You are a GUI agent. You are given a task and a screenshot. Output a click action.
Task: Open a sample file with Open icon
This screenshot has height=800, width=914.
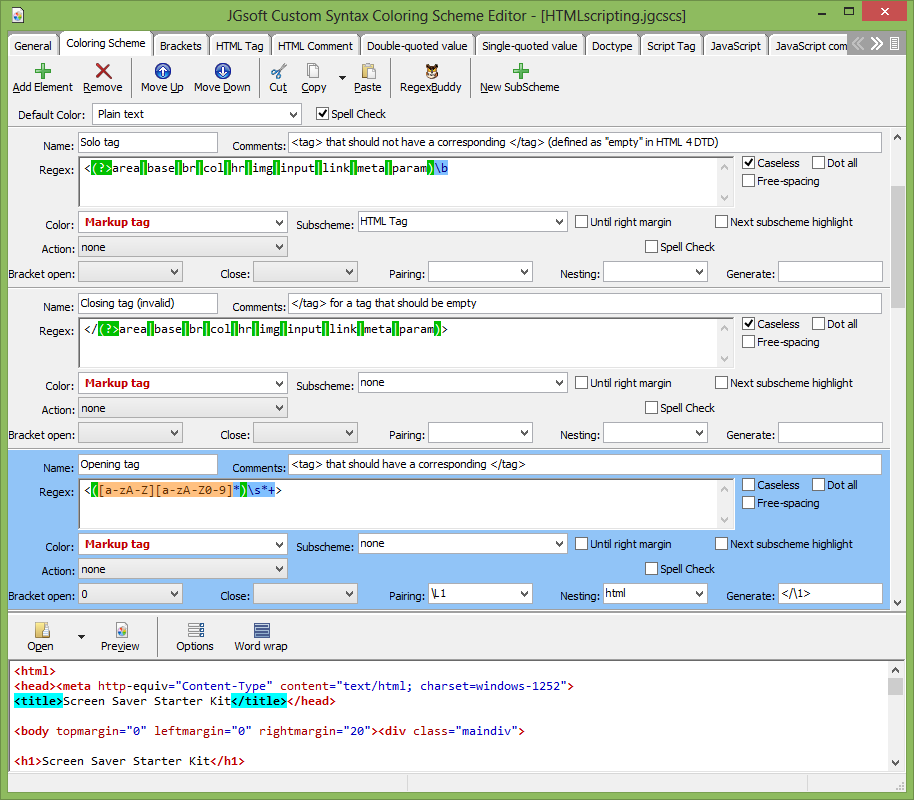pos(41,637)
